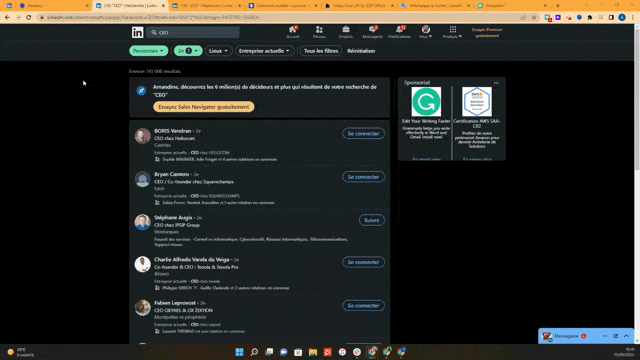The width and height of the screenshot is (640, 360).
Task: Open the Réseau network icon
Action: pyautogui.click(x=319, y=32)
